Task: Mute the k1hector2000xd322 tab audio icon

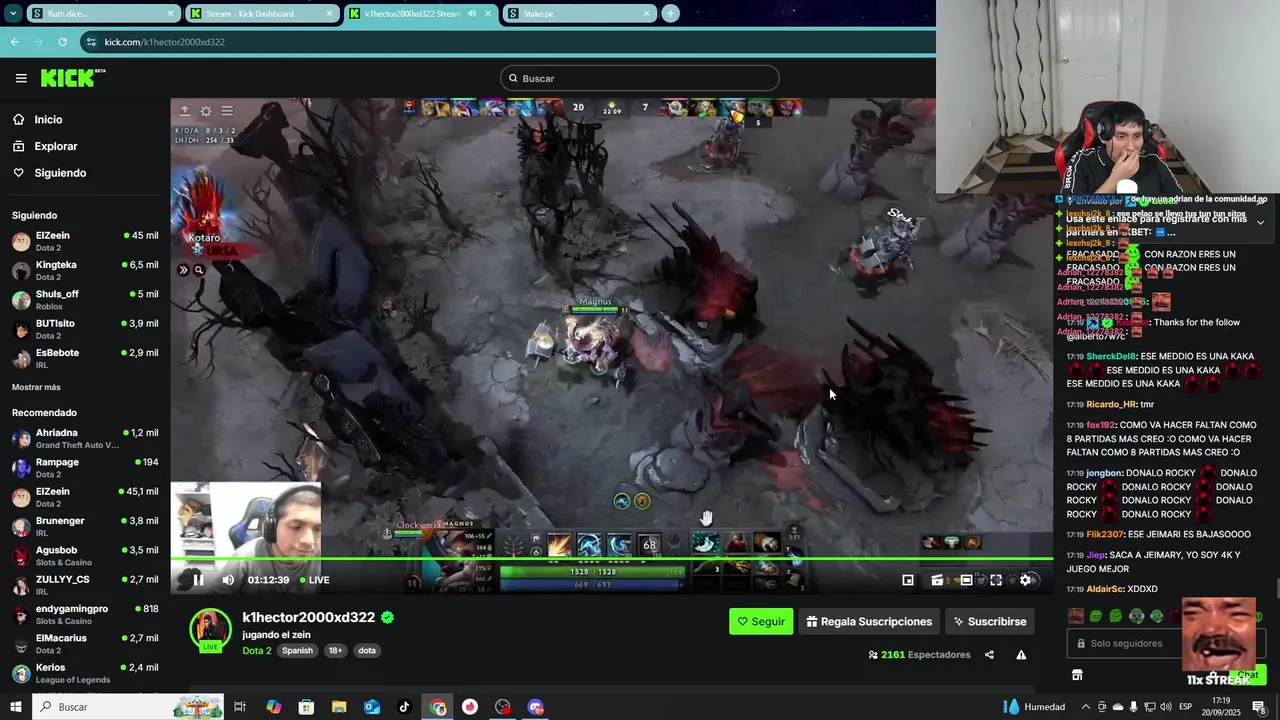Action: click(472, 14)
